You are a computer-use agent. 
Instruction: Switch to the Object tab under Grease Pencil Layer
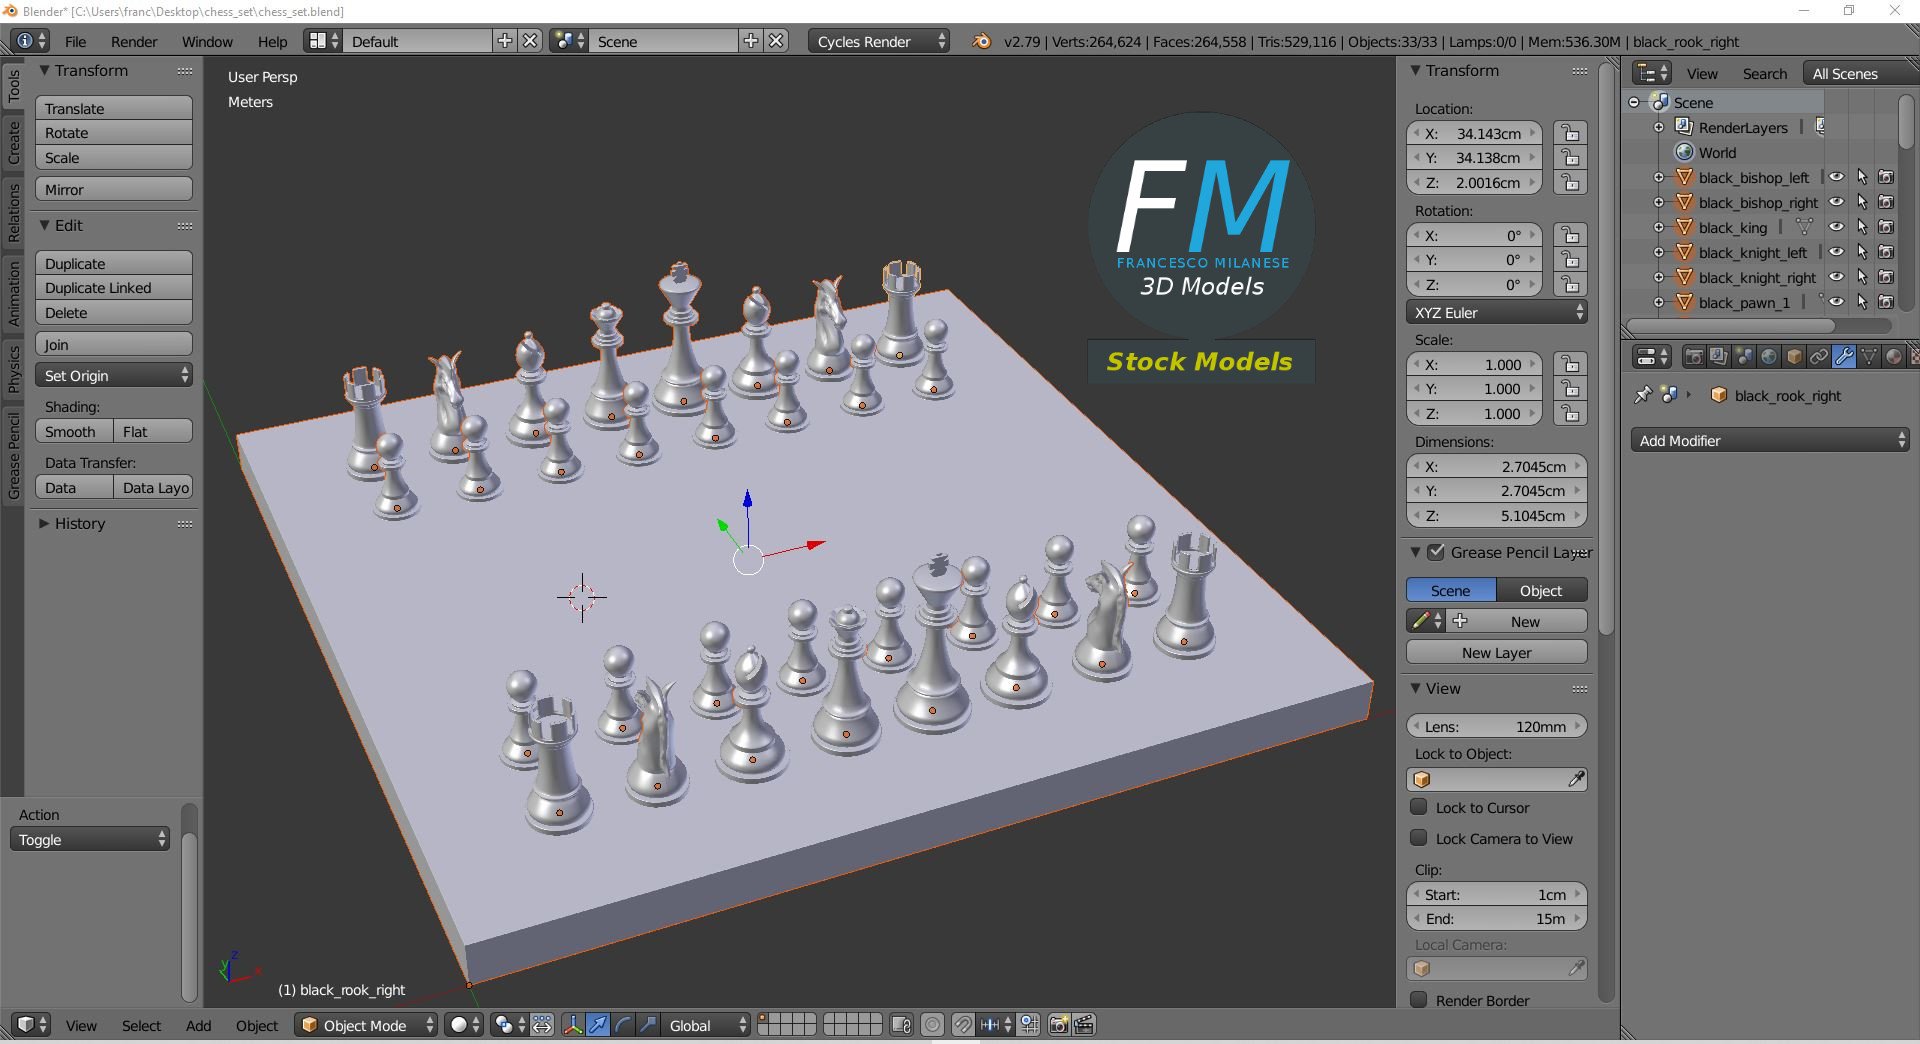coord(1539,590)
